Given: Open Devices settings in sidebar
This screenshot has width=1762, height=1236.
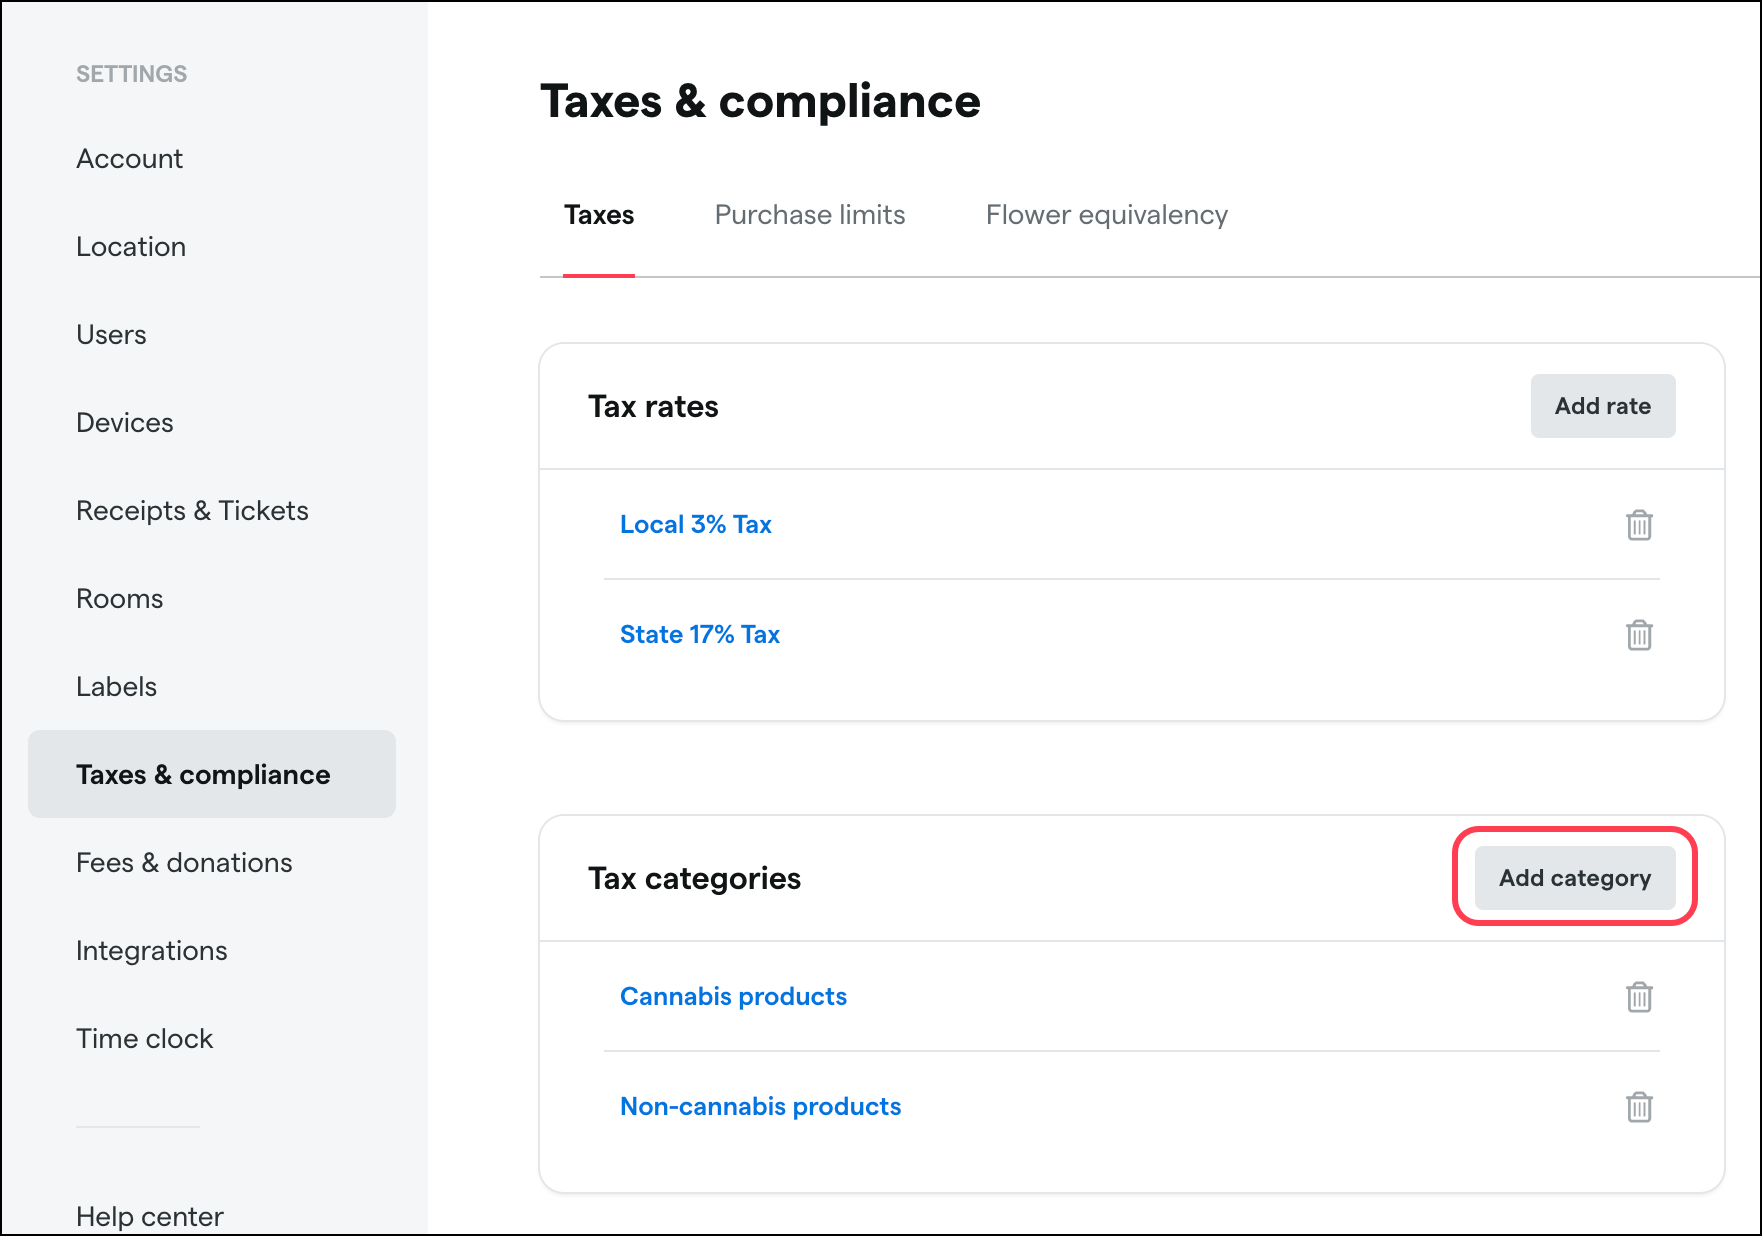Looking at the screenshot, I should tap(125, 423).
